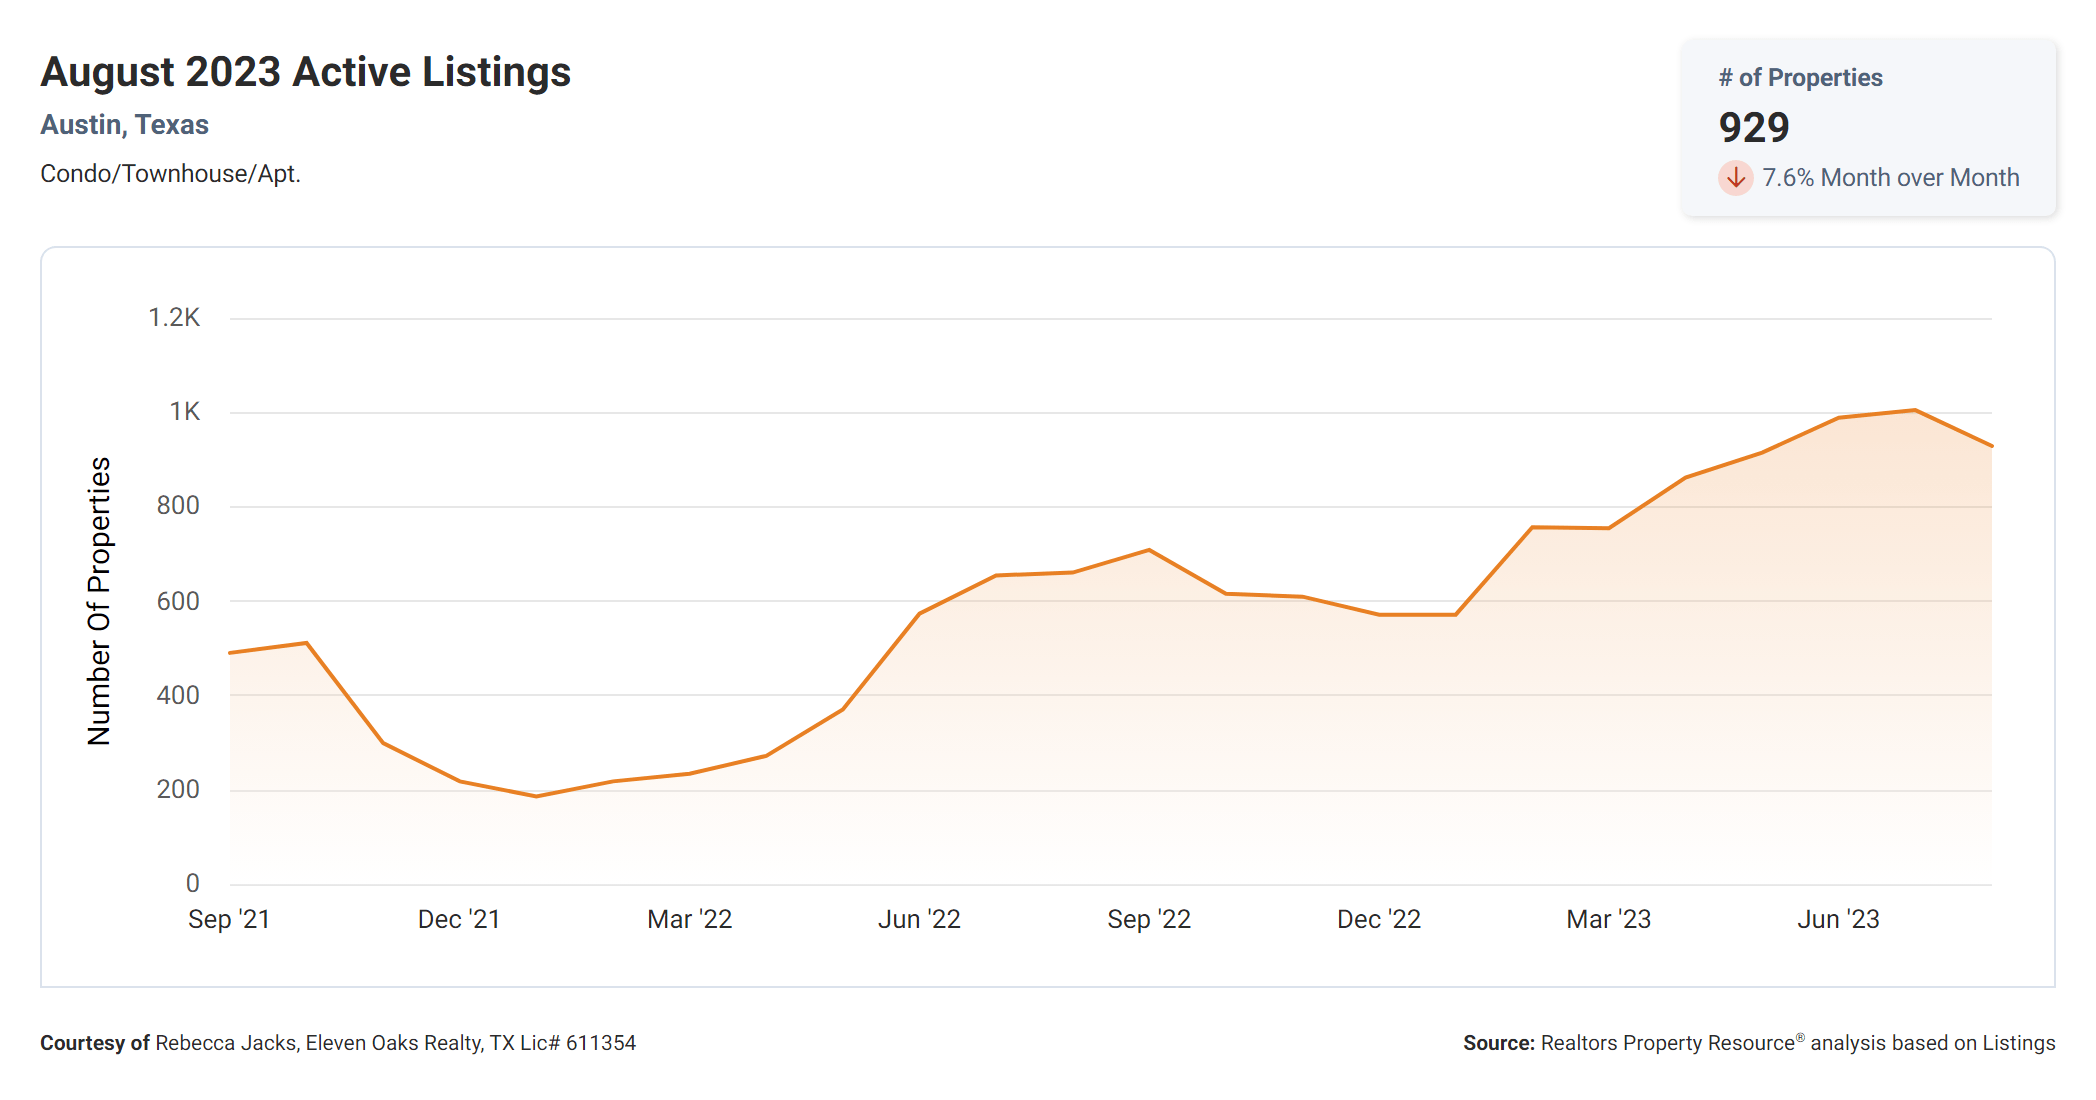This screenshot has width=2096, height=1100.
Task: Click the Austin, Texas subtitle
Action: click(124, 125)
